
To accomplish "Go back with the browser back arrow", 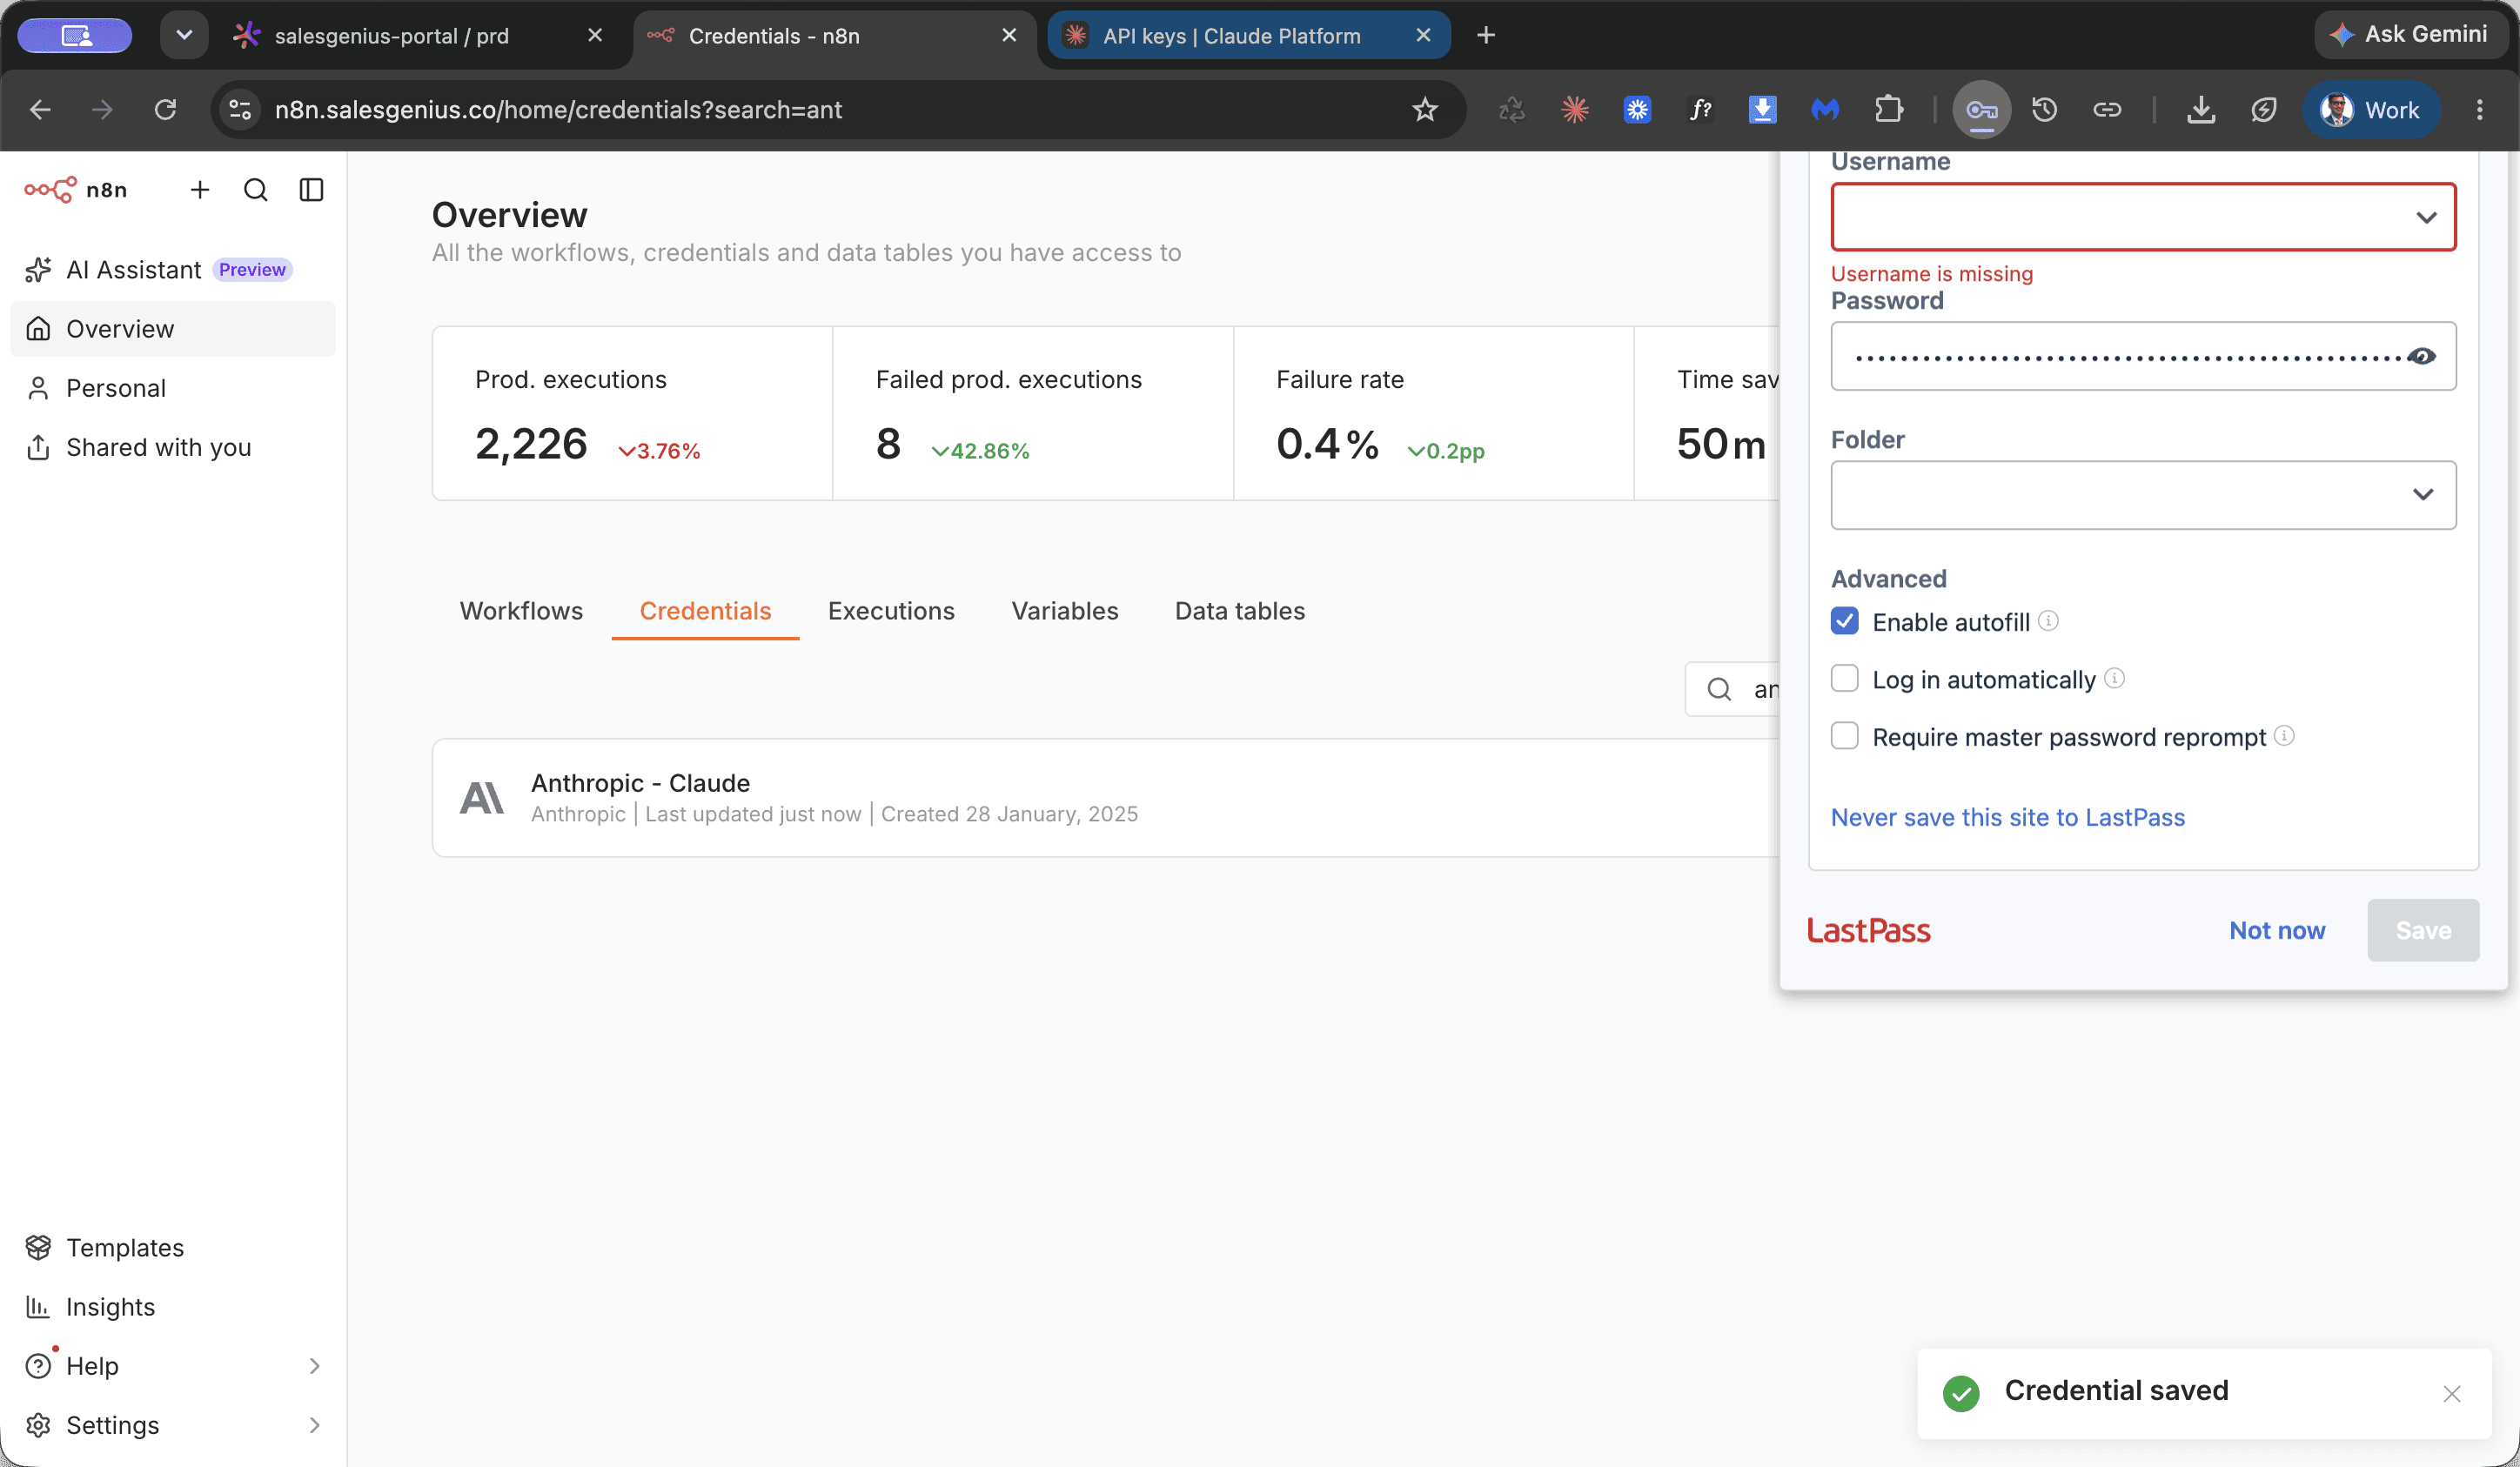I will (40, 109).
